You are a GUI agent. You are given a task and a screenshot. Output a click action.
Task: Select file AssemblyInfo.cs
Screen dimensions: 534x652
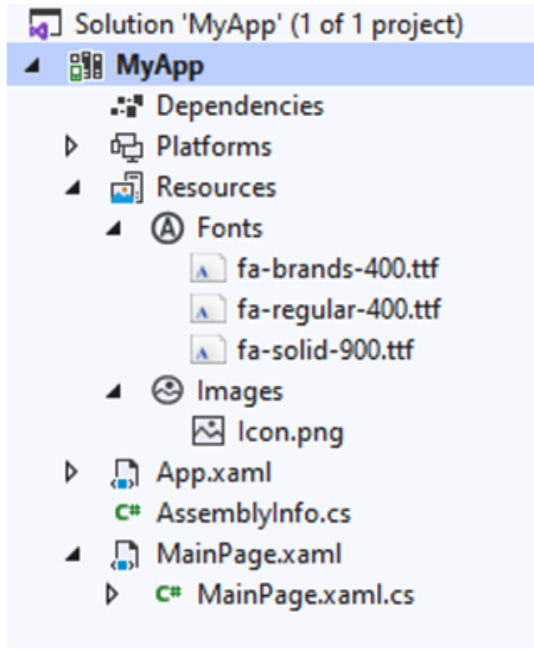(x=254, y=514)
